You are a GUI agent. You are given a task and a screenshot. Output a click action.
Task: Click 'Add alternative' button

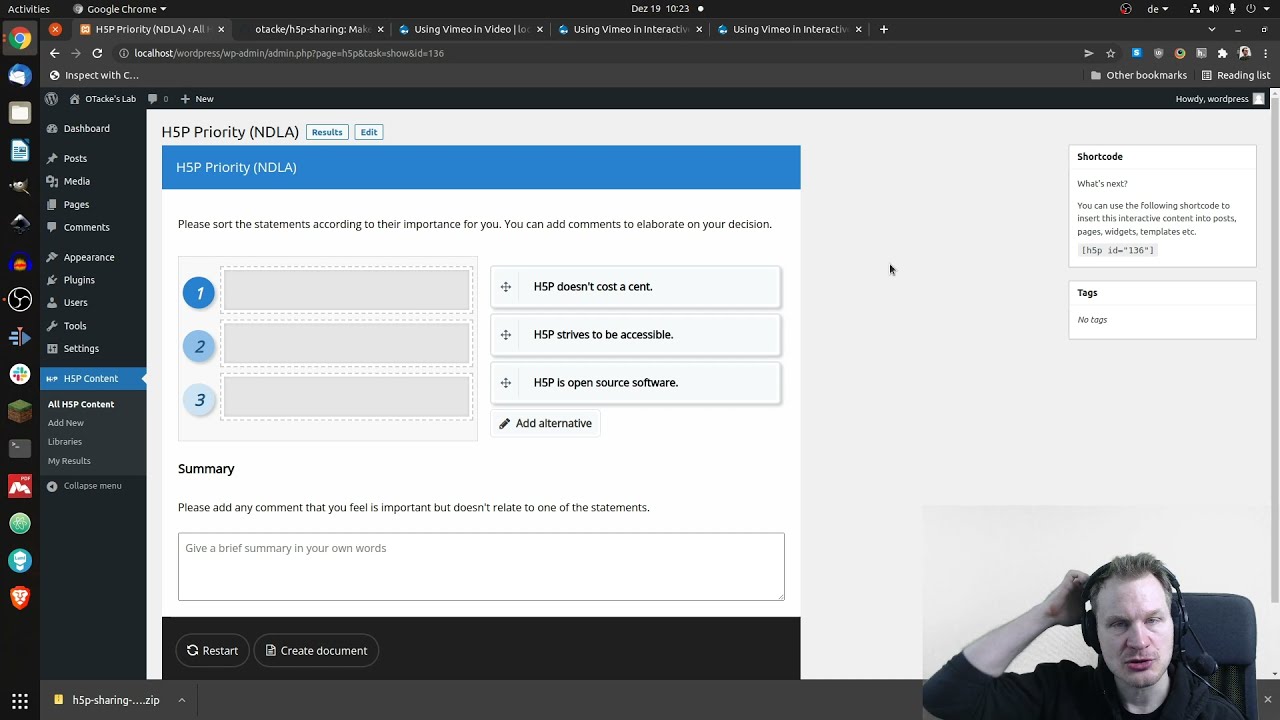point(545,423)
